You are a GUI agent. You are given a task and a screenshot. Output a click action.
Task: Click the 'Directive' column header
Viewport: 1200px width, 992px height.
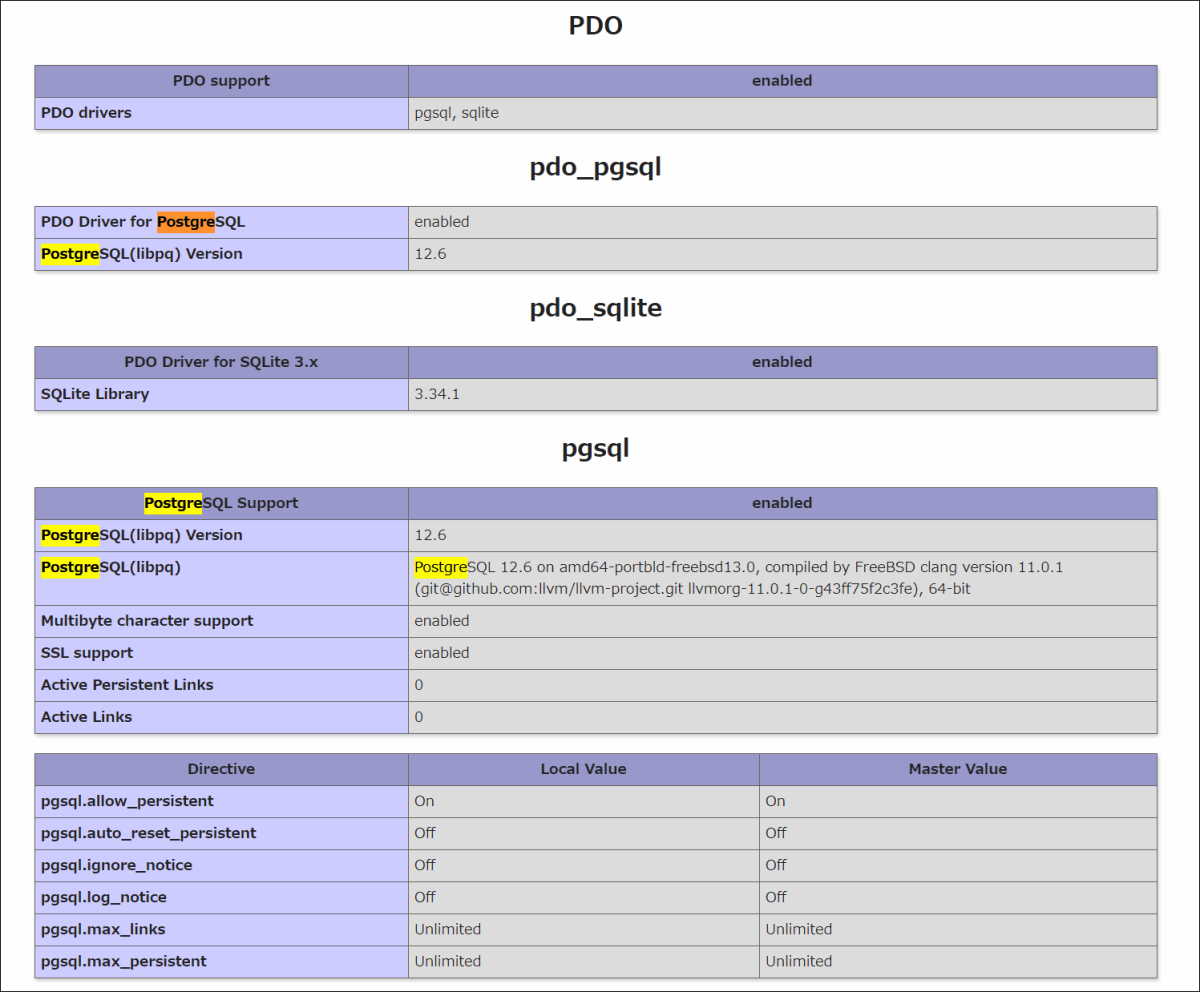[221, 769]
